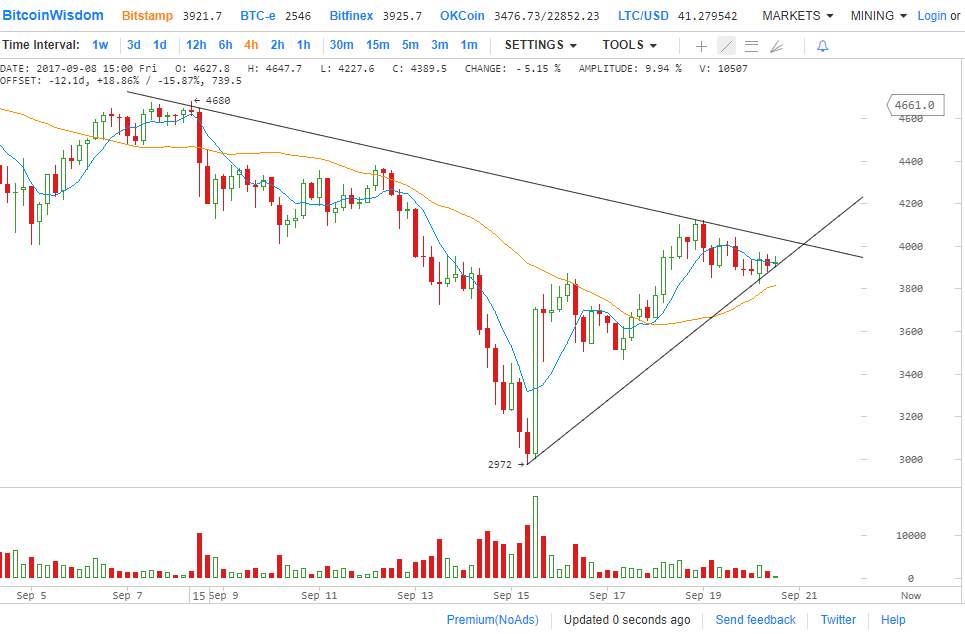965x634 pixels.
Task: Click the 4661.0 price label marker
Action: click(915, 105)
